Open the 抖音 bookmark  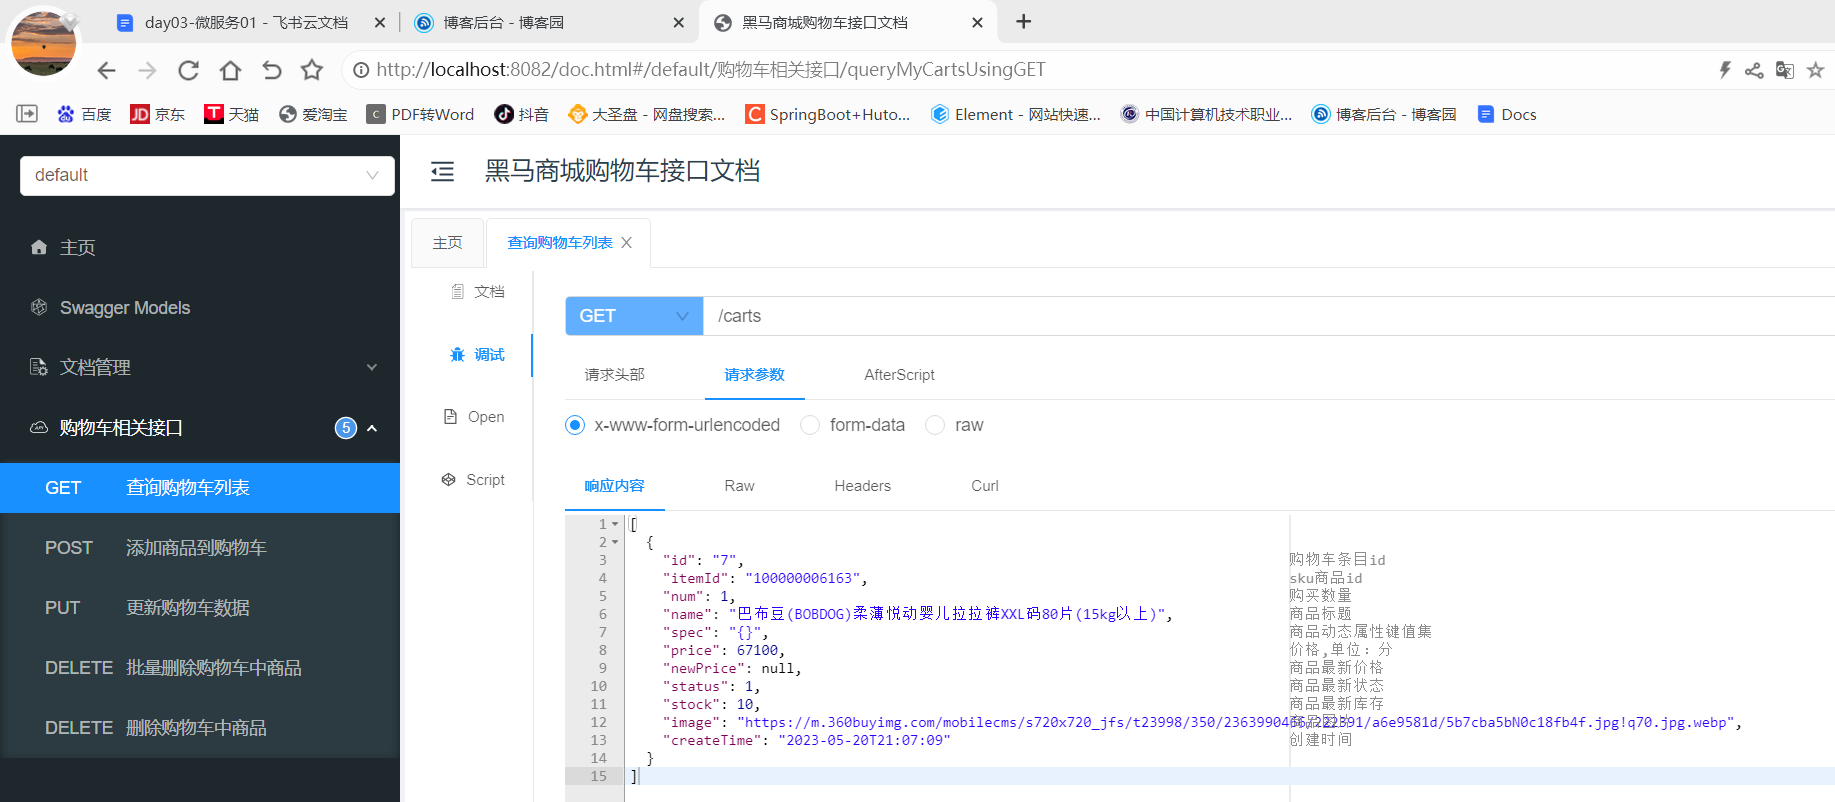tap(522, 114)
